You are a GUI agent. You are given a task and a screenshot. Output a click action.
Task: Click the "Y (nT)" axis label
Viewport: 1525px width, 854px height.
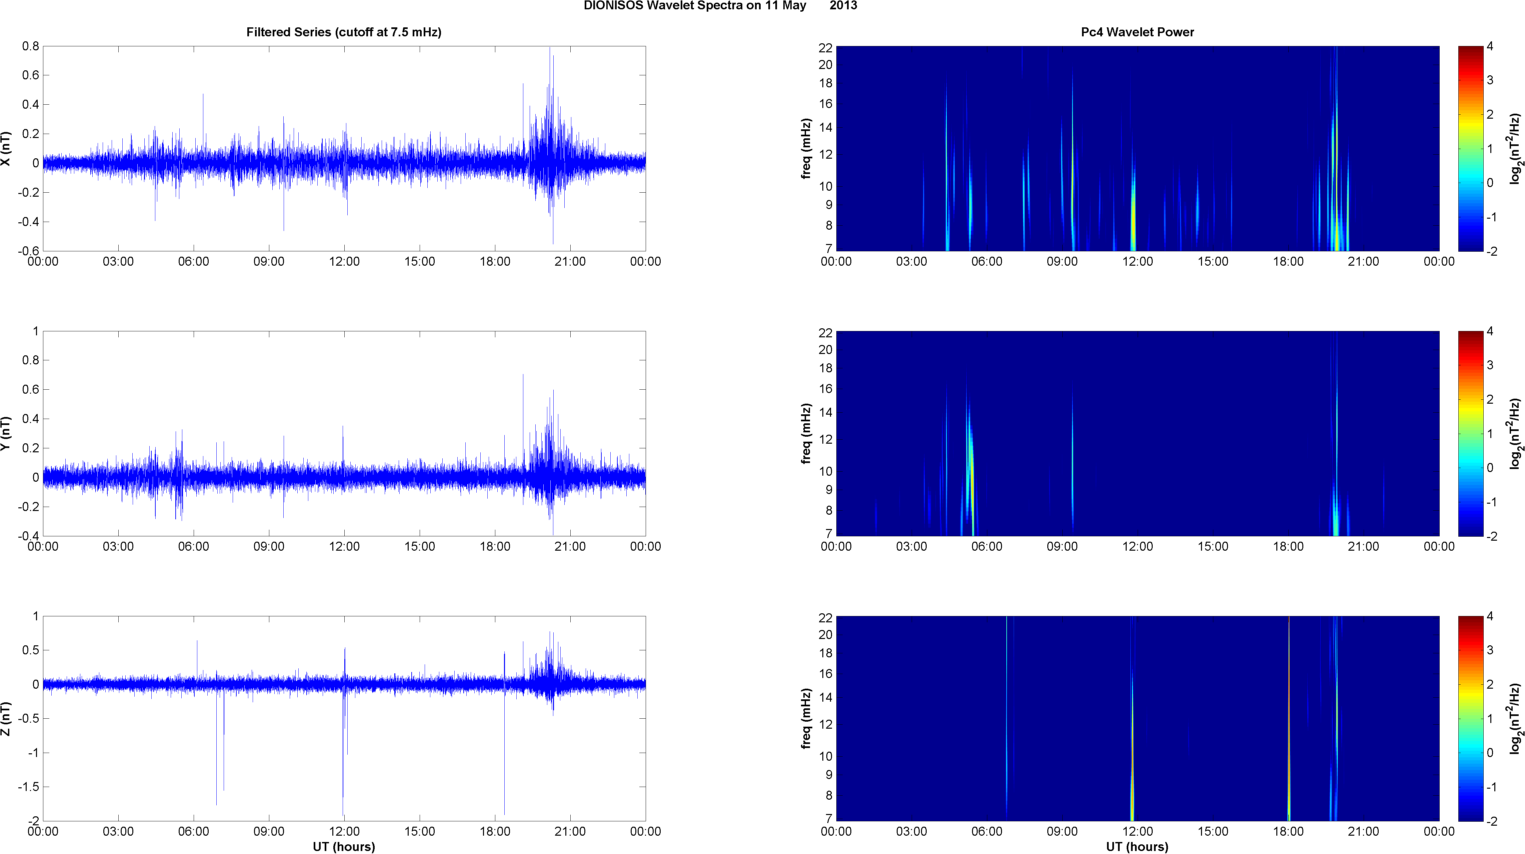pos(7,434)
